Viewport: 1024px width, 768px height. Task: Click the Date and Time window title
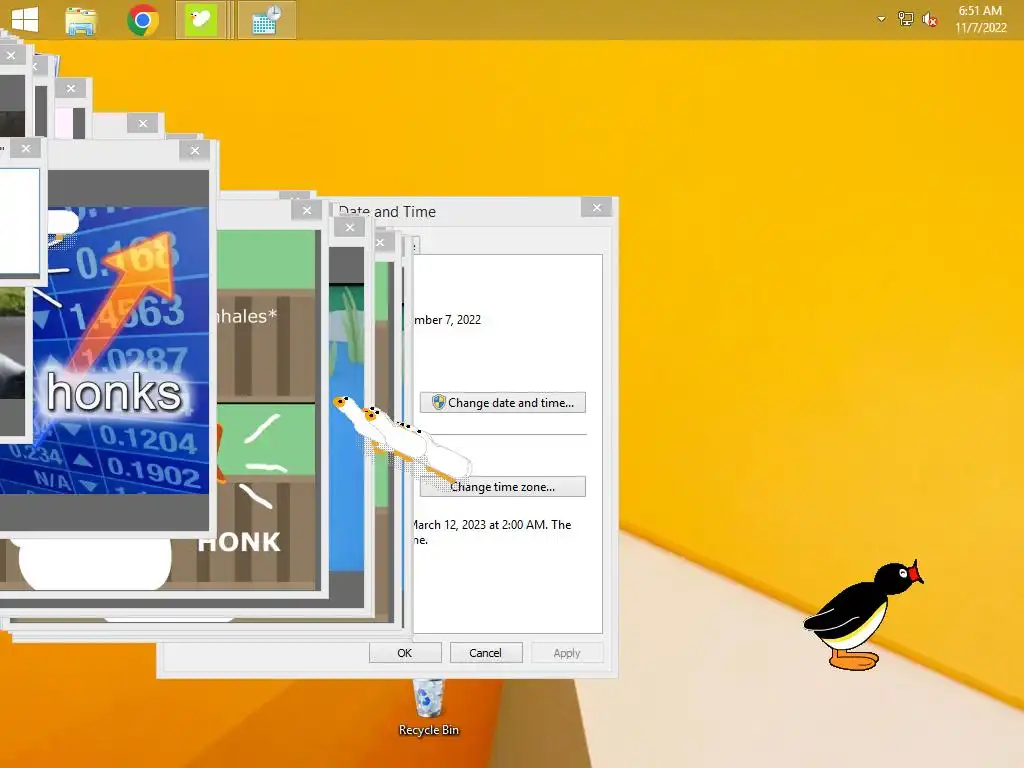click(x=387, y=212)
